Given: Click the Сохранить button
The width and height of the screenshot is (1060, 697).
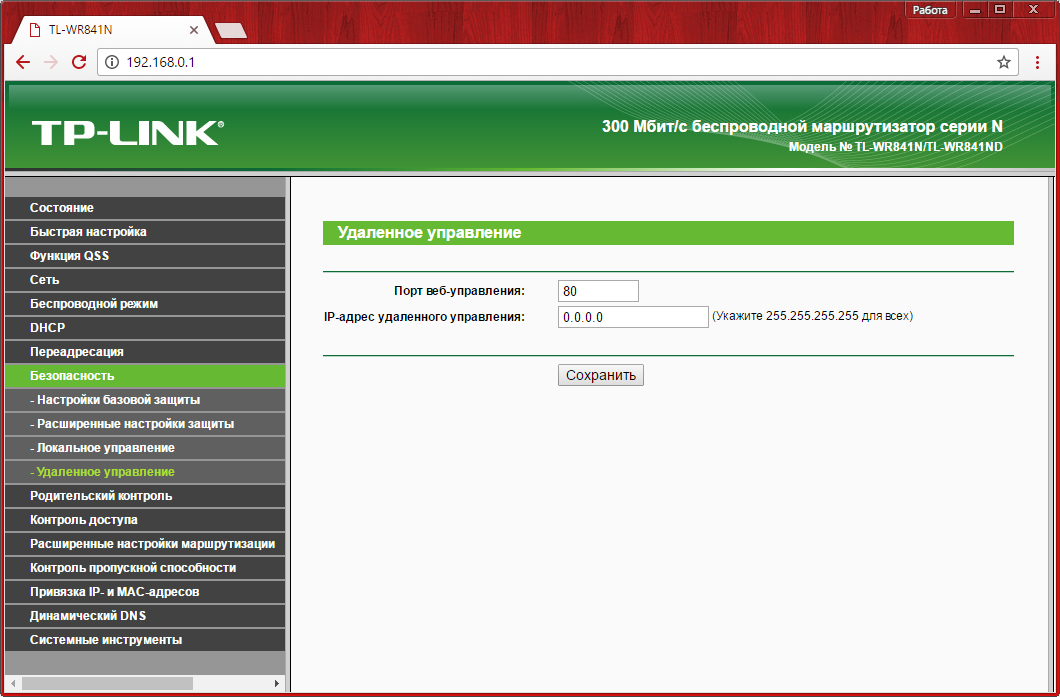Looking at the screenshot, I should click(x=601, y=375).
